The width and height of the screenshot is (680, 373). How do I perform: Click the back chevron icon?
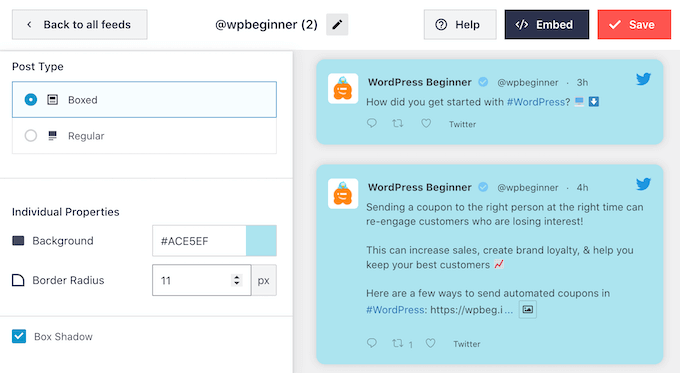pyautogui.click(x=29, y=25)
